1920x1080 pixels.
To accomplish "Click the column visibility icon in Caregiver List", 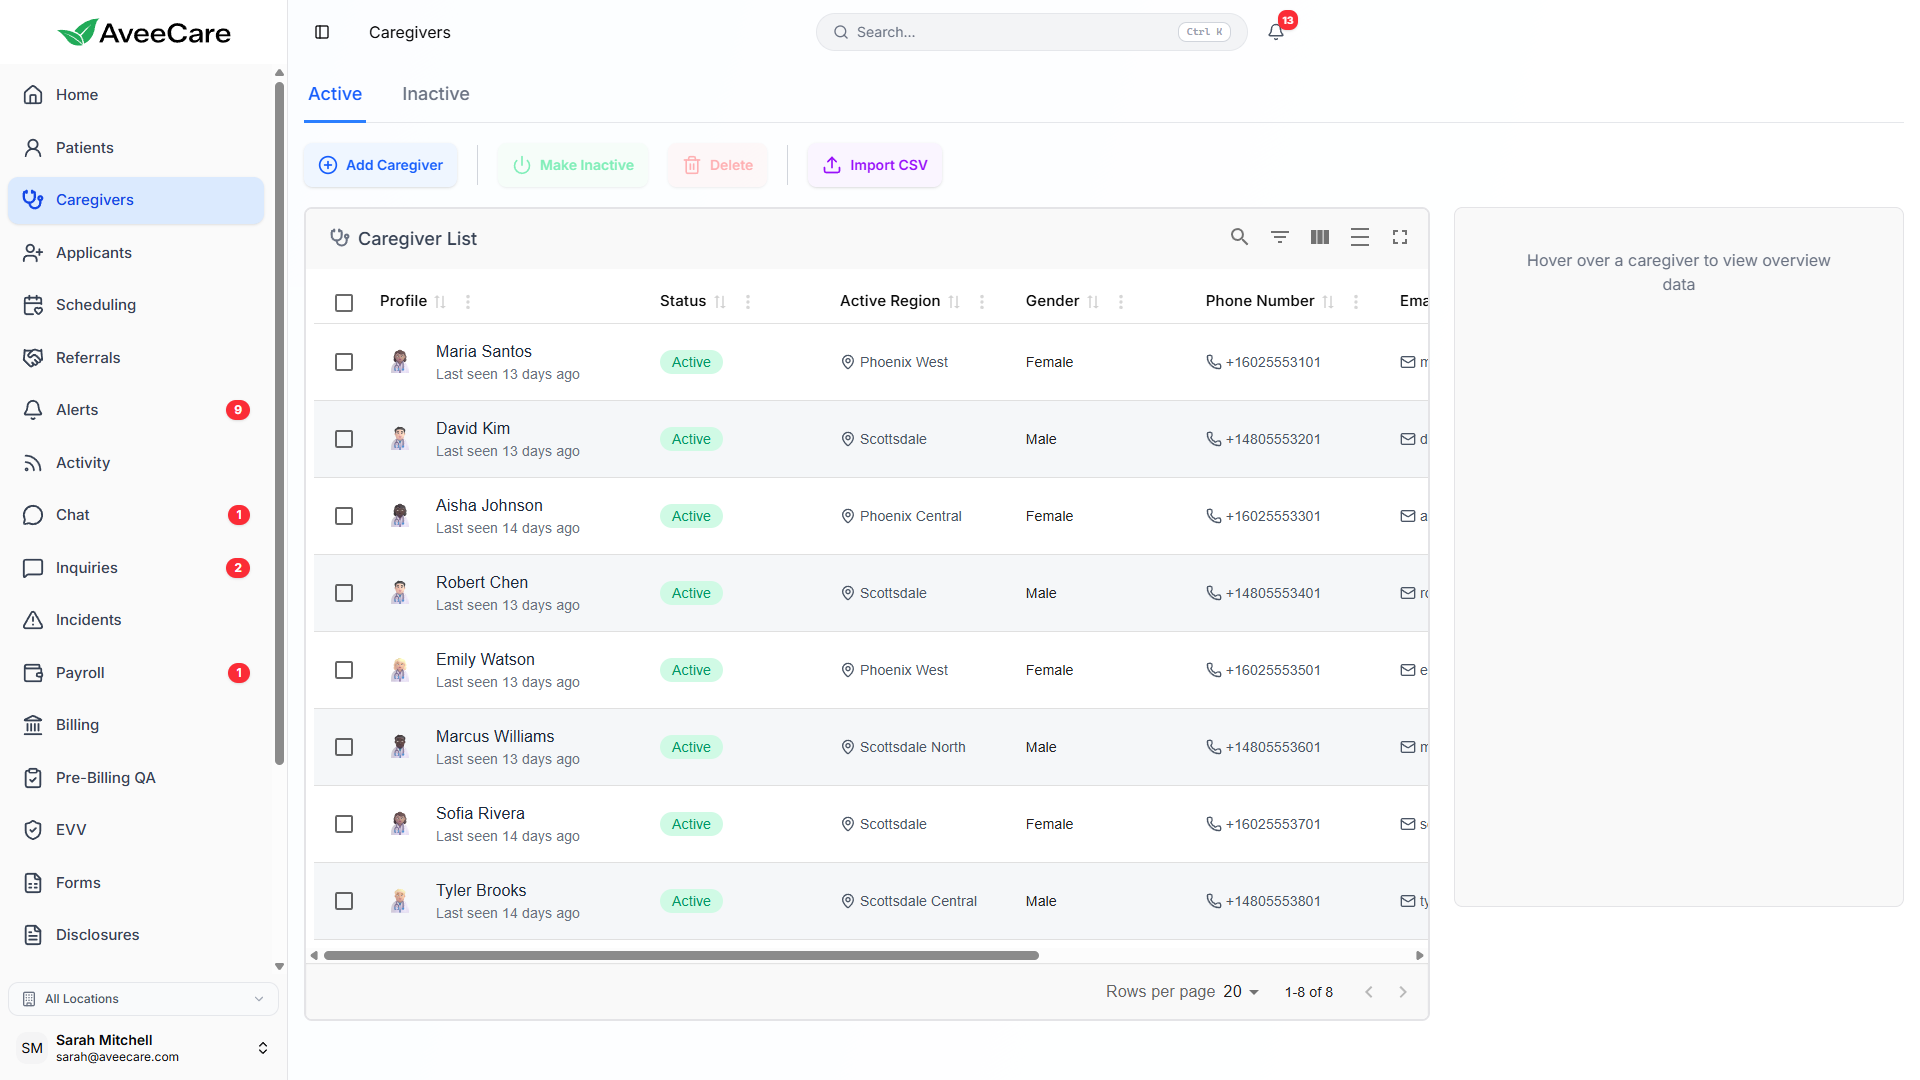I will [1319, 237].
